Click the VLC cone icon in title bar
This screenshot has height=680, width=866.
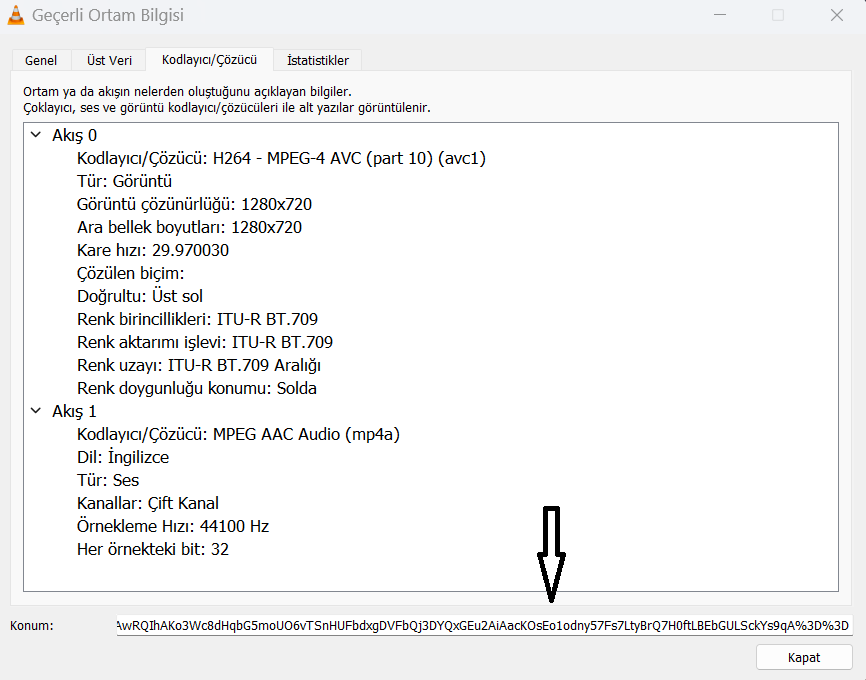pos(15,16)
